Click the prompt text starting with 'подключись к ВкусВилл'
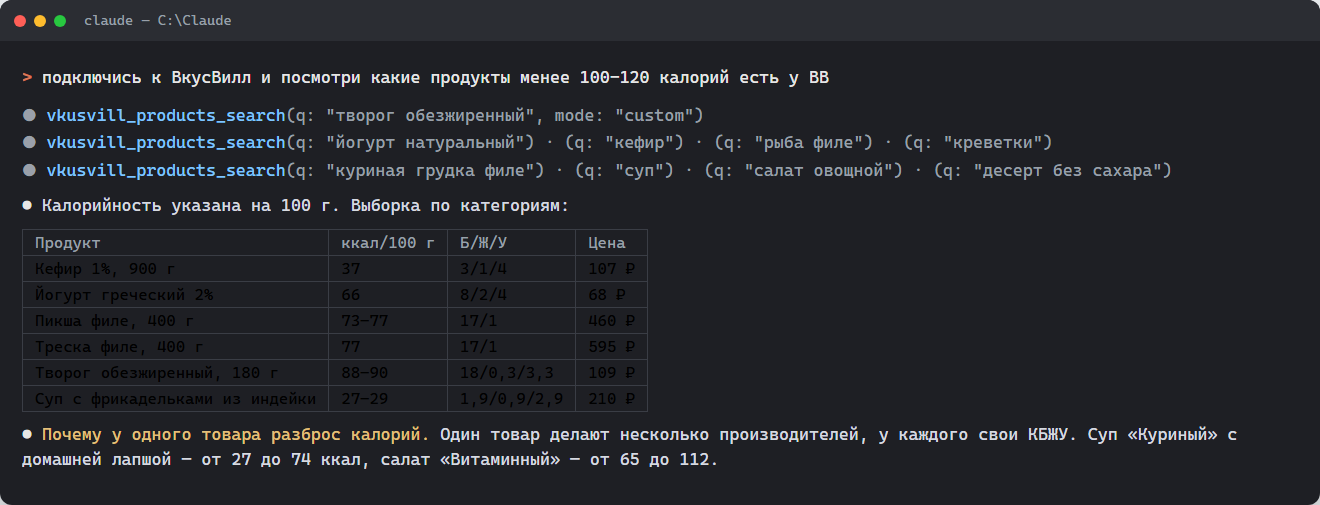1320x505 pixels. tap(436, 78)
